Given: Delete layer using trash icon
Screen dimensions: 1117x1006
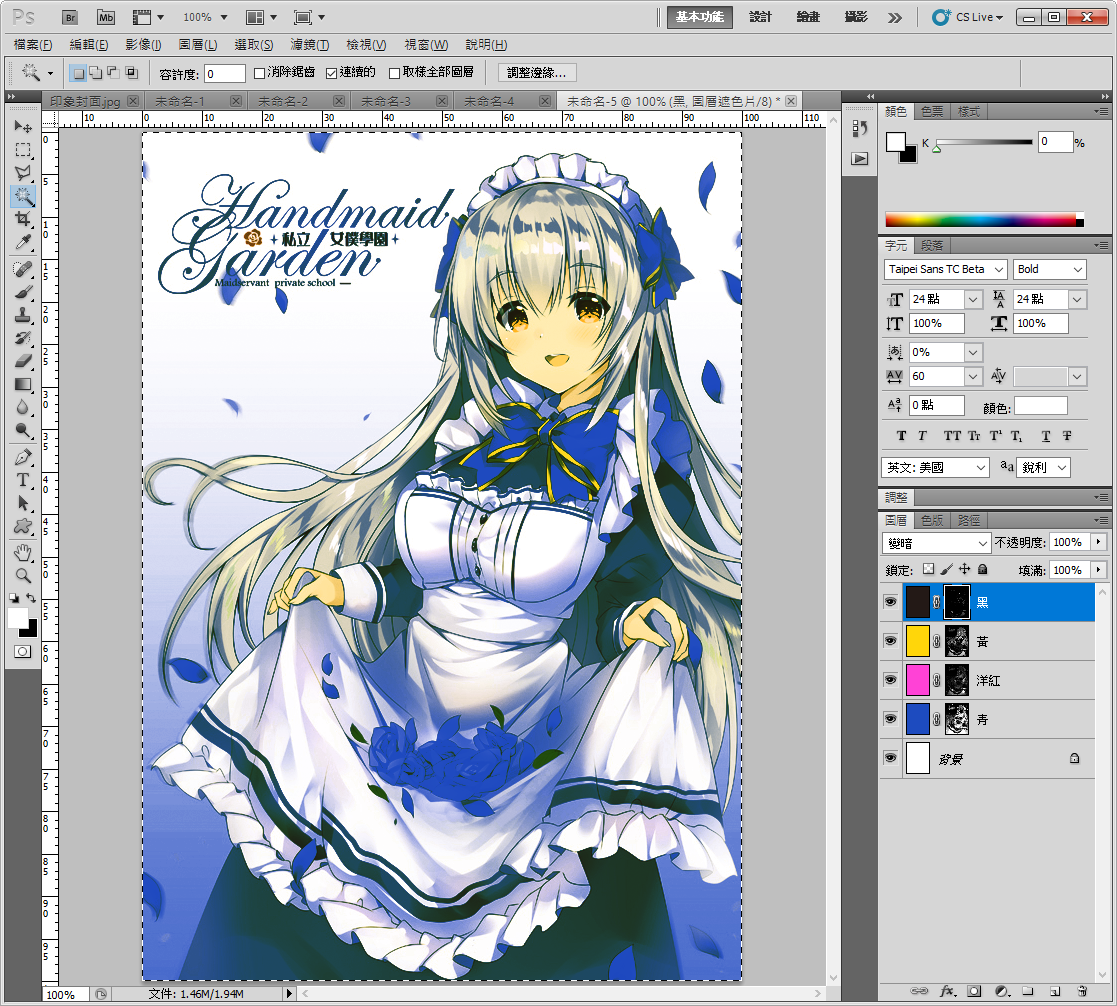Looking at the screenshot, I should click(x=1082, y=990).
